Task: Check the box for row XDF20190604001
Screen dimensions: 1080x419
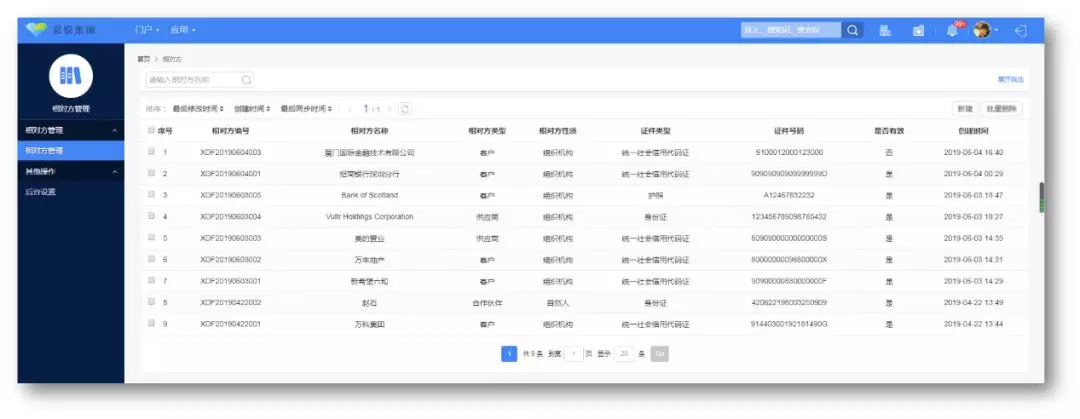Action: click(151, 173)
